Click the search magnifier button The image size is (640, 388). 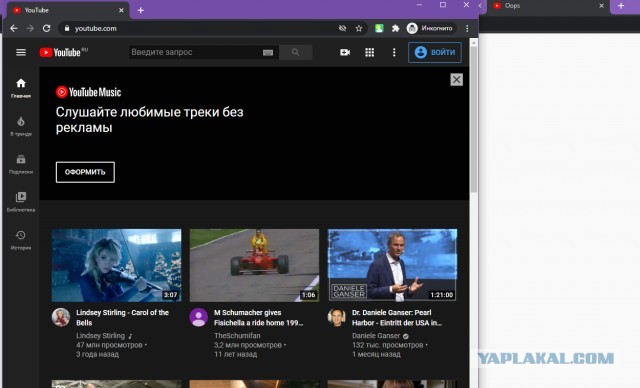[296, 52]
